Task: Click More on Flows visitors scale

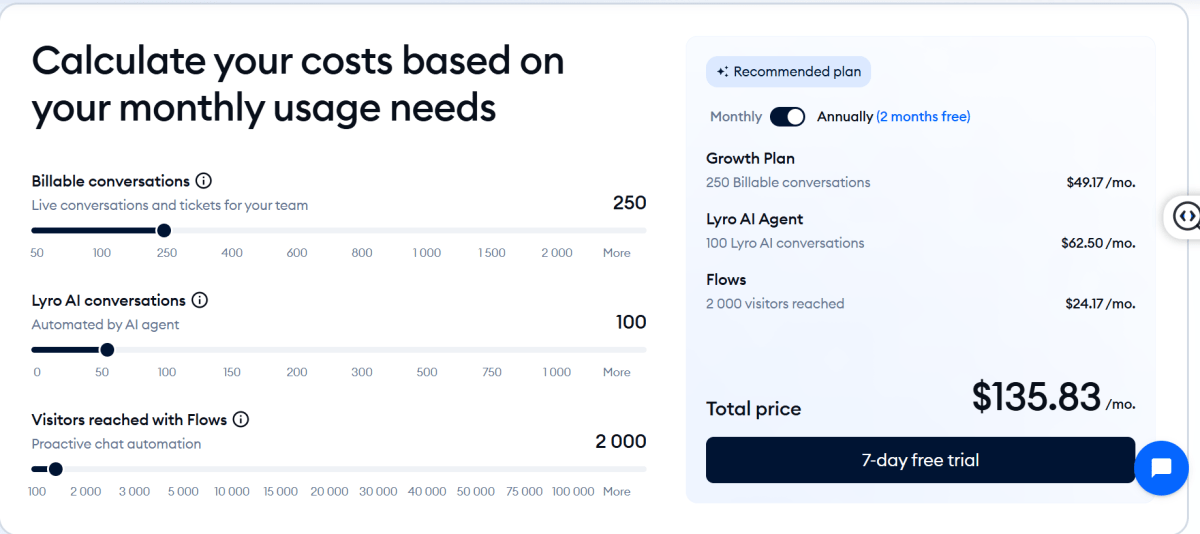Action: pos(617,491)
